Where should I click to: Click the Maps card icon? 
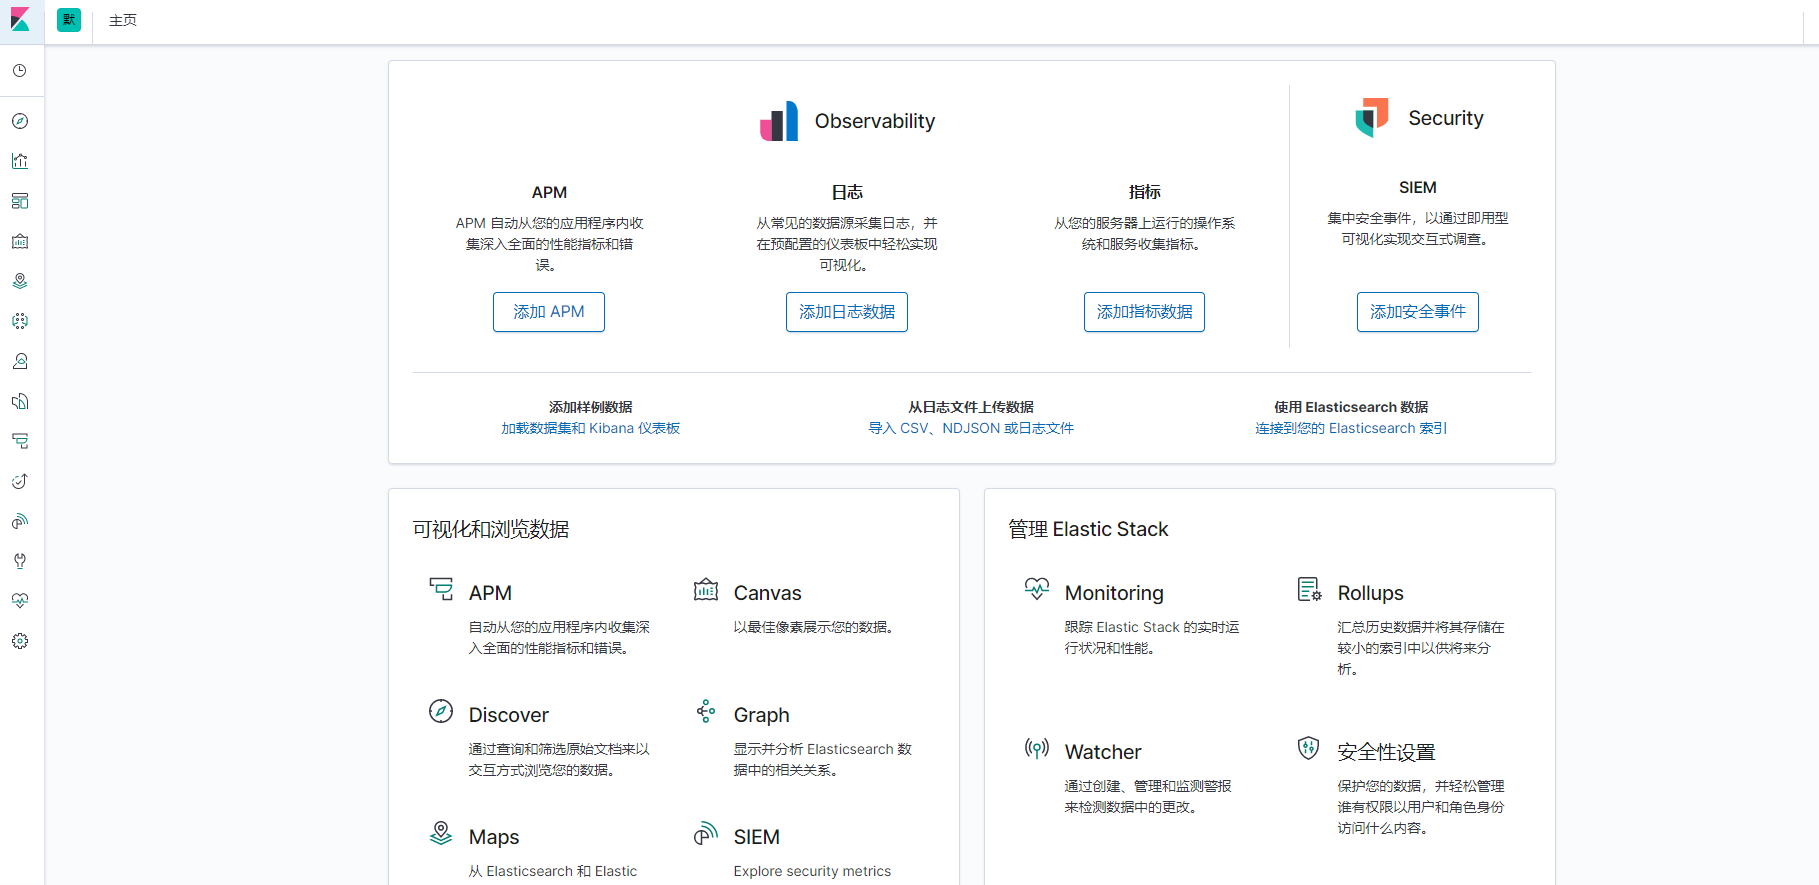(441, 833)
